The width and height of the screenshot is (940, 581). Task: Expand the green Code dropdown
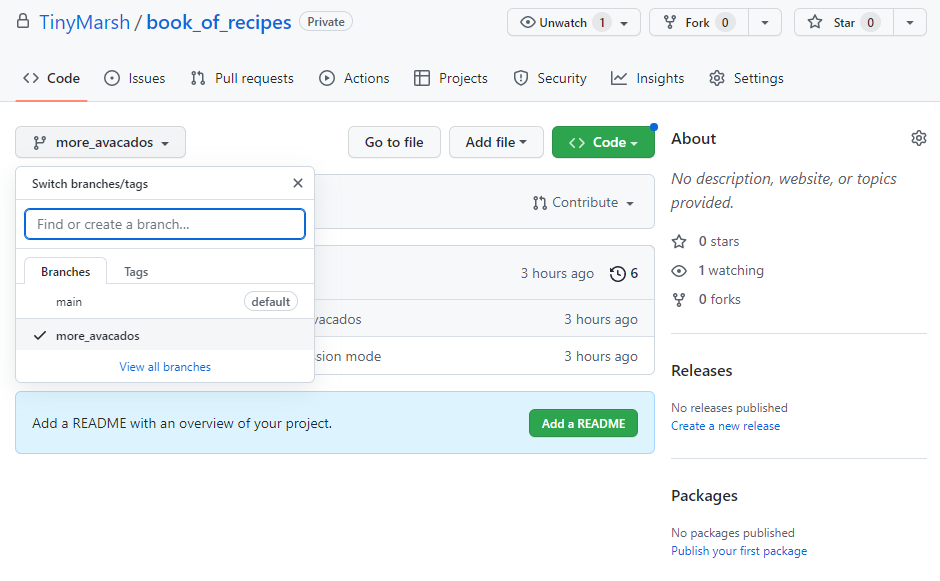(603, 142)
